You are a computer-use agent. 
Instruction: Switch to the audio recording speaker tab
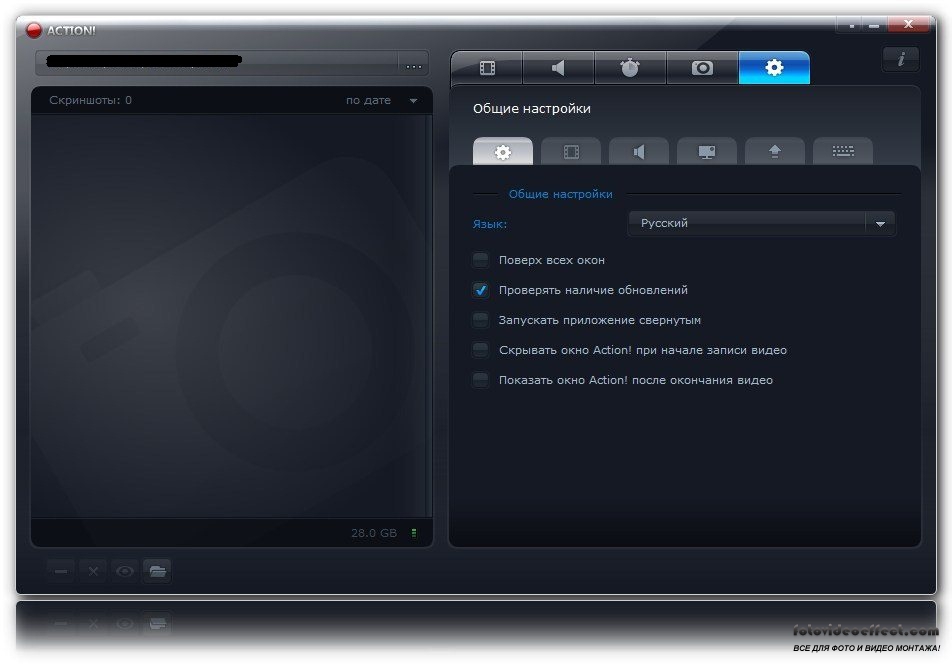(559, 67)
